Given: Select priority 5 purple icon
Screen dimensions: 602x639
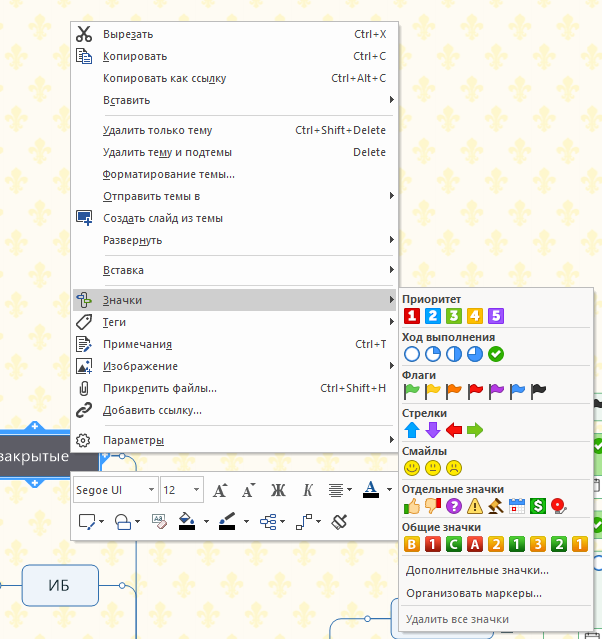Looking at the screenshot, I should pyautogui.click(x=496, y=316).
